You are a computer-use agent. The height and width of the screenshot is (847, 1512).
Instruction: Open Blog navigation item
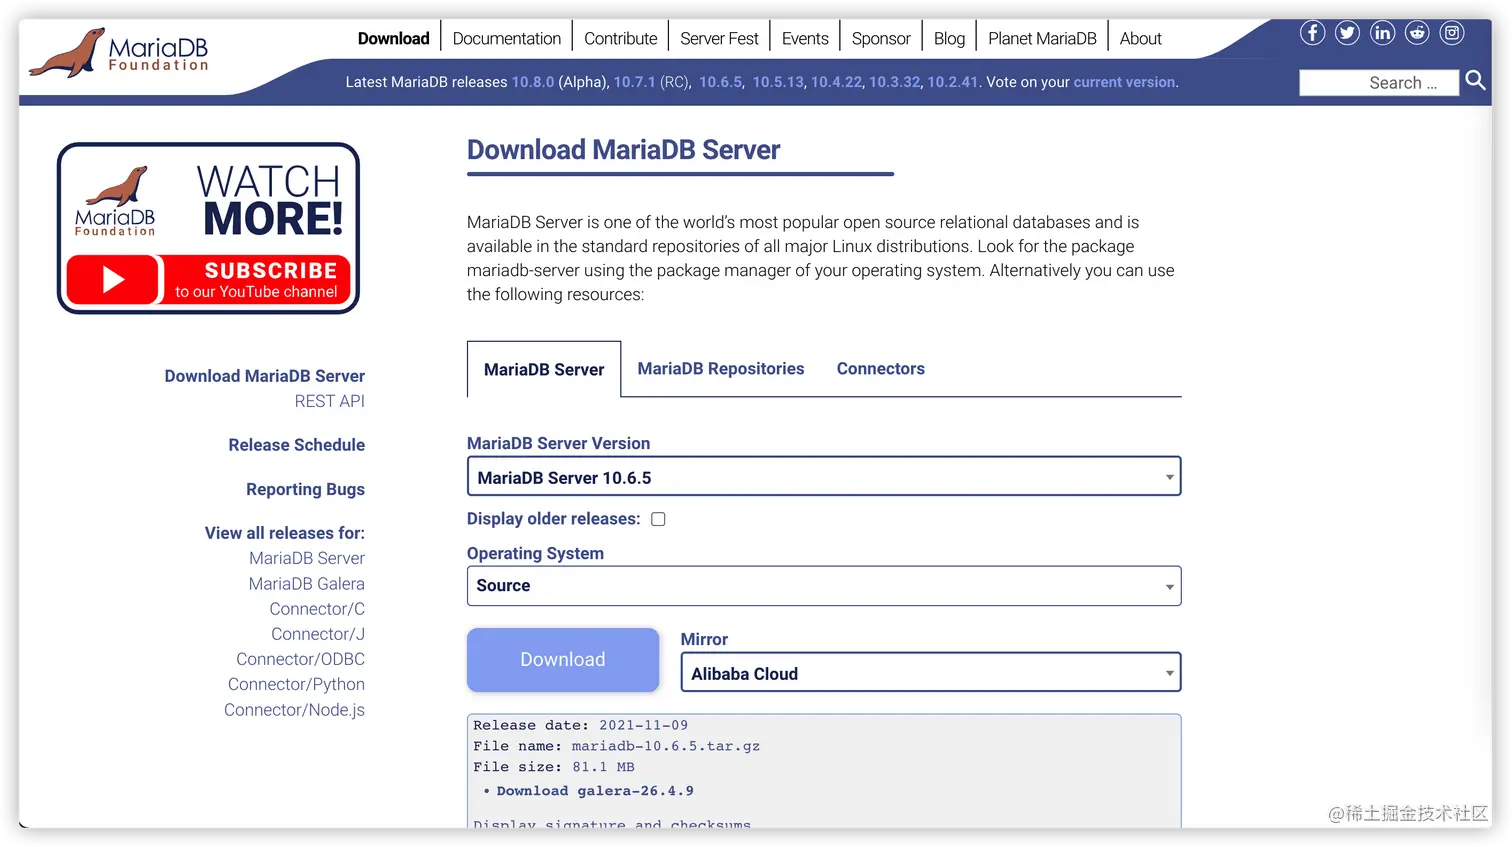[x=950, y=38]
